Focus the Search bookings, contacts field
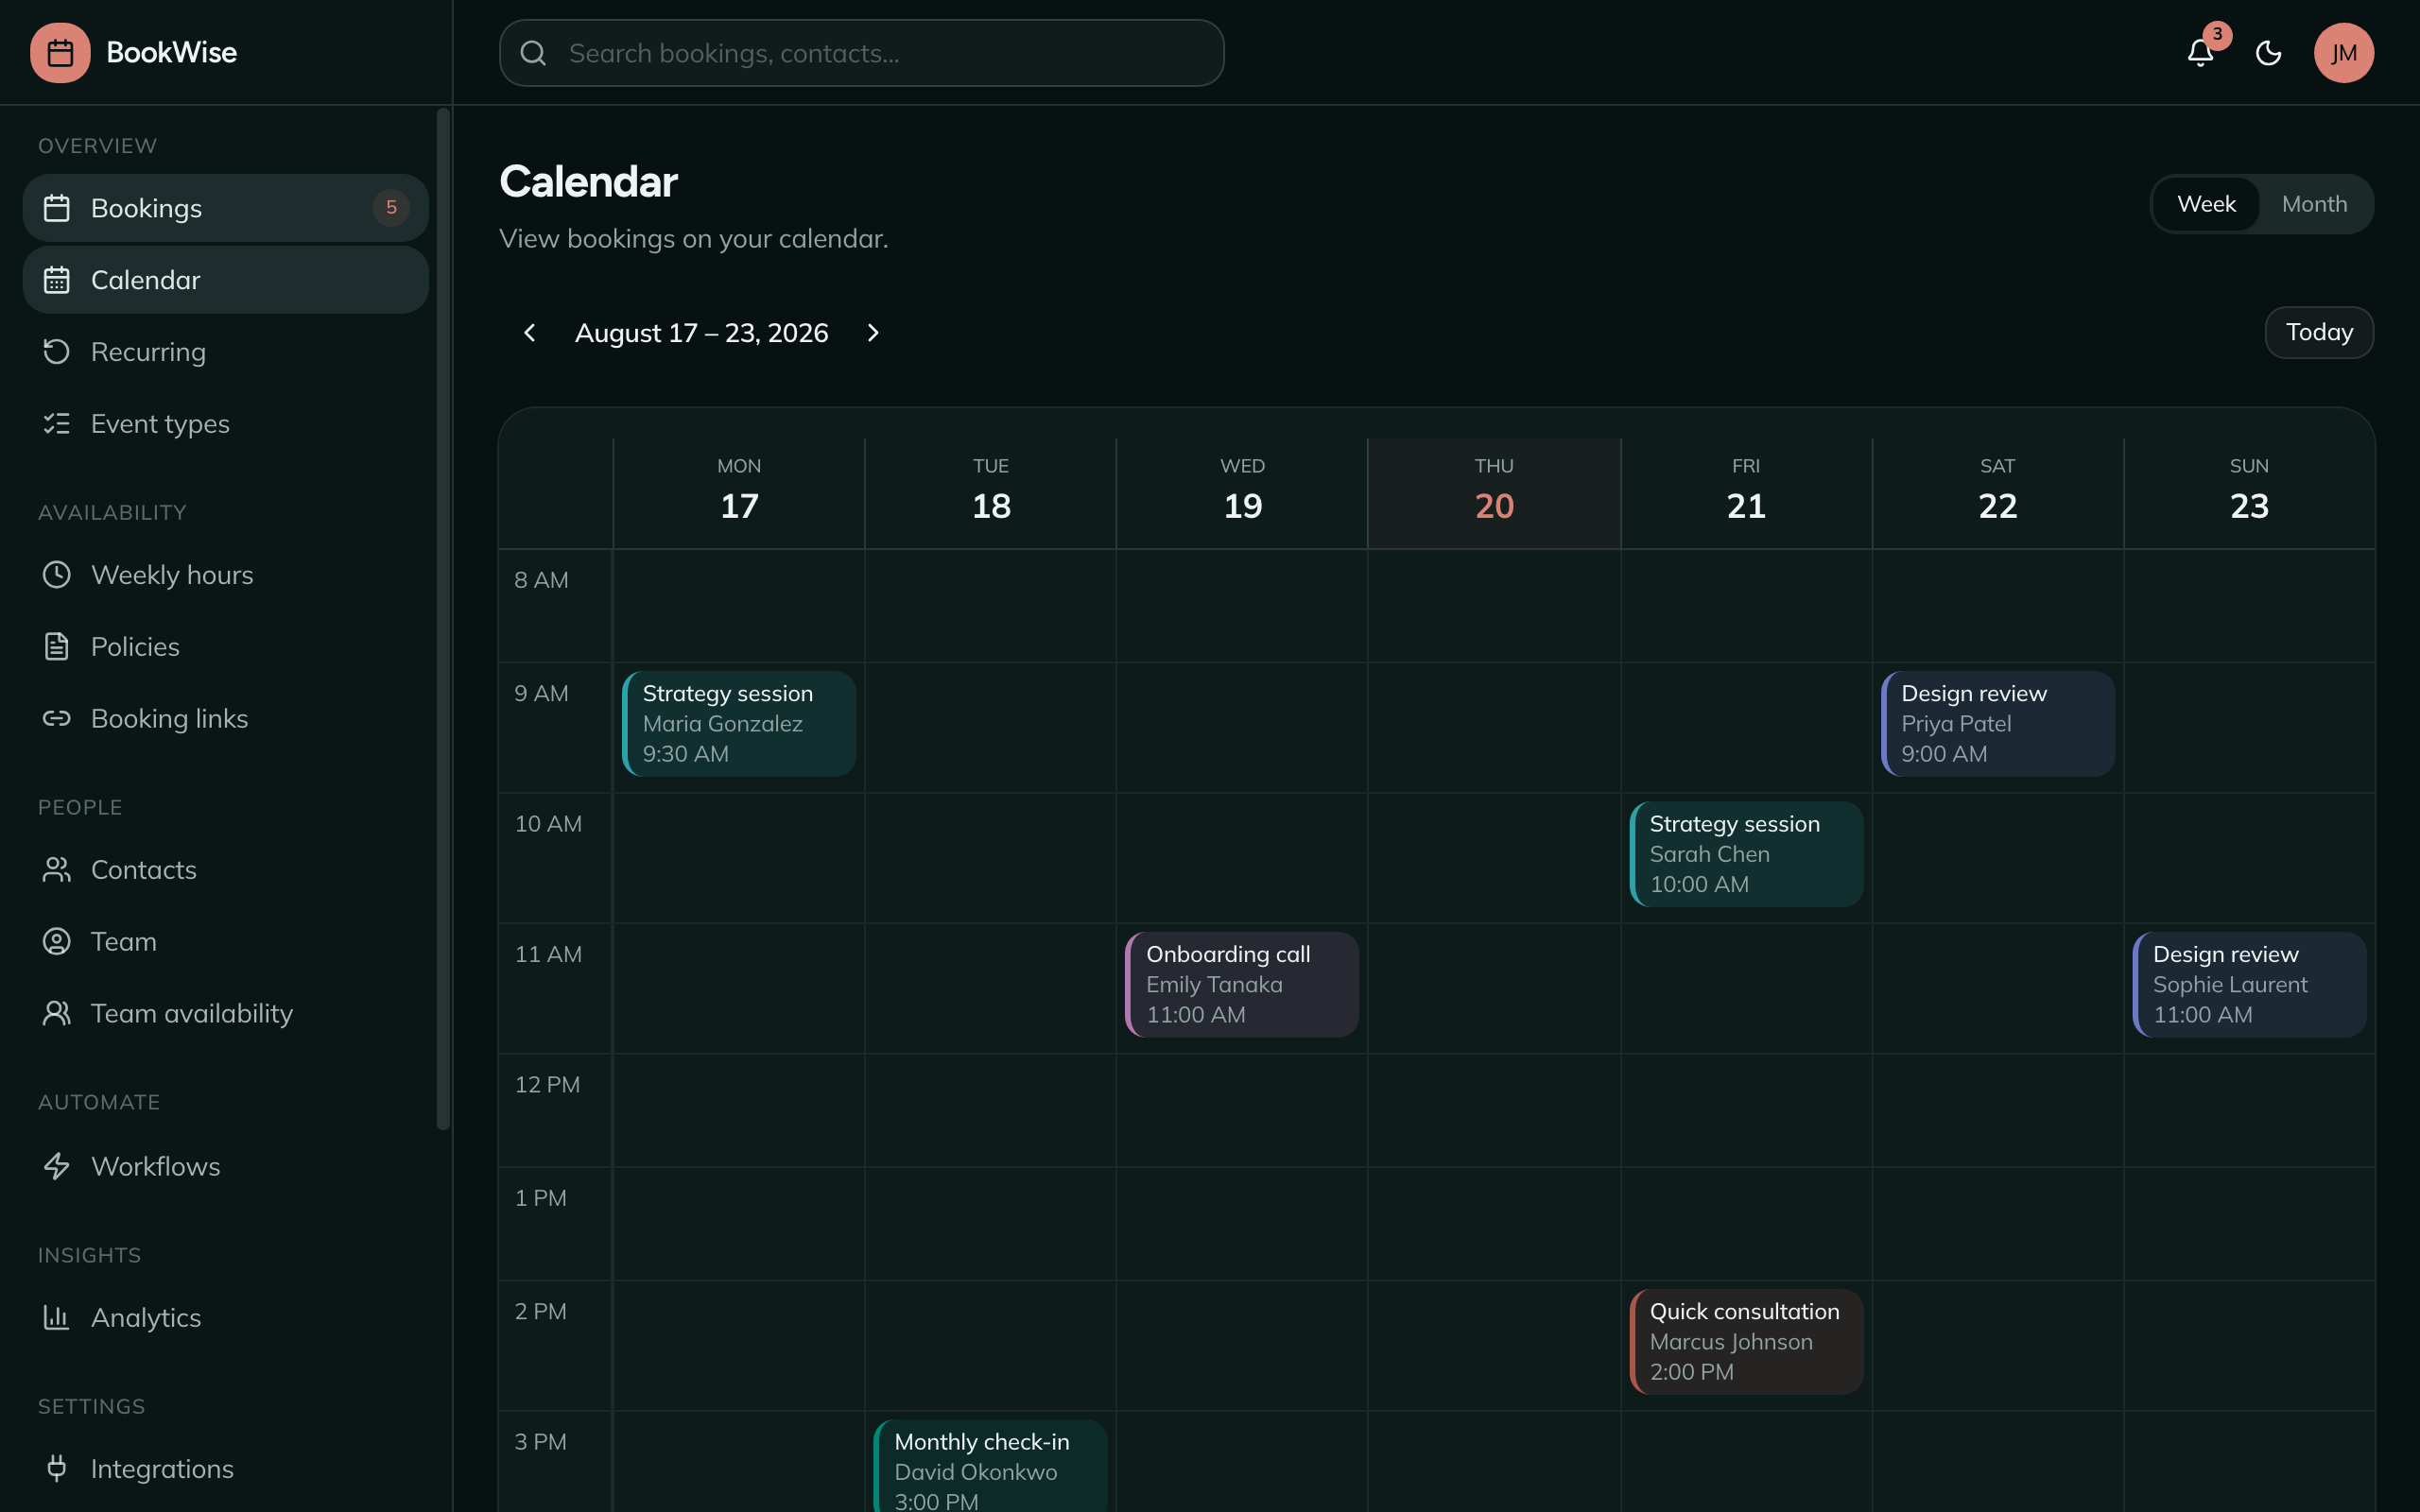This screenshot has width=2420, height=1512. [x=861, y=53]
